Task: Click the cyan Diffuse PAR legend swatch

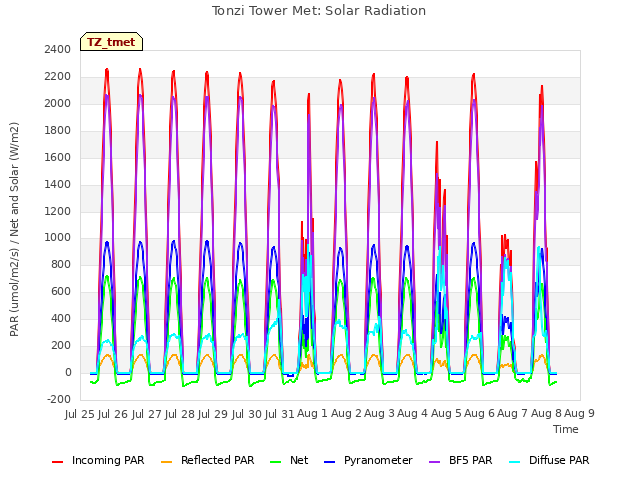Action: pyautogui.click(x=515, y=462)
